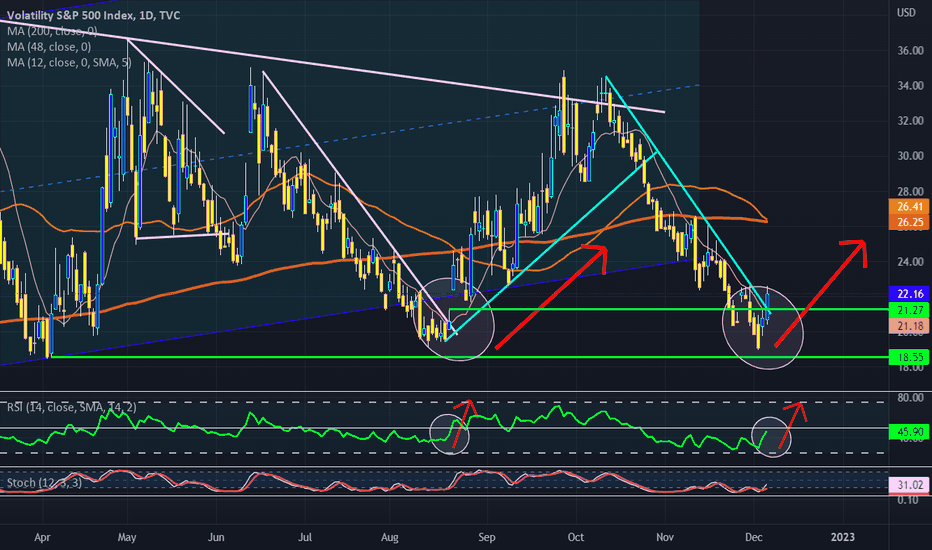Click the Jul date axis label
The height and width of the screenshot is (550, 932).
tap(304, 538)
